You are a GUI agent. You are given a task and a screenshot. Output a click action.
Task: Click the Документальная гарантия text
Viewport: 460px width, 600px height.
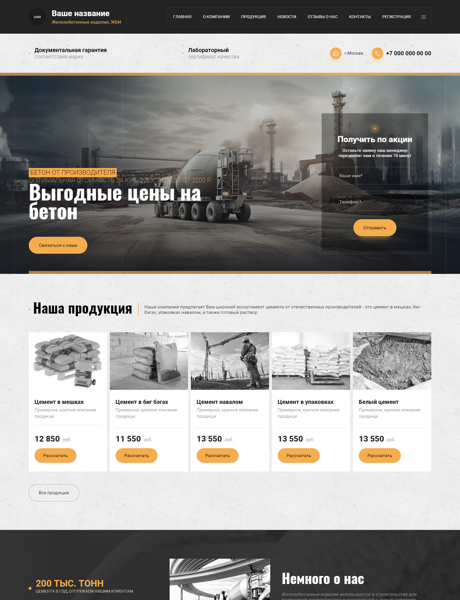pyautogui.click(x=71, y=50)
